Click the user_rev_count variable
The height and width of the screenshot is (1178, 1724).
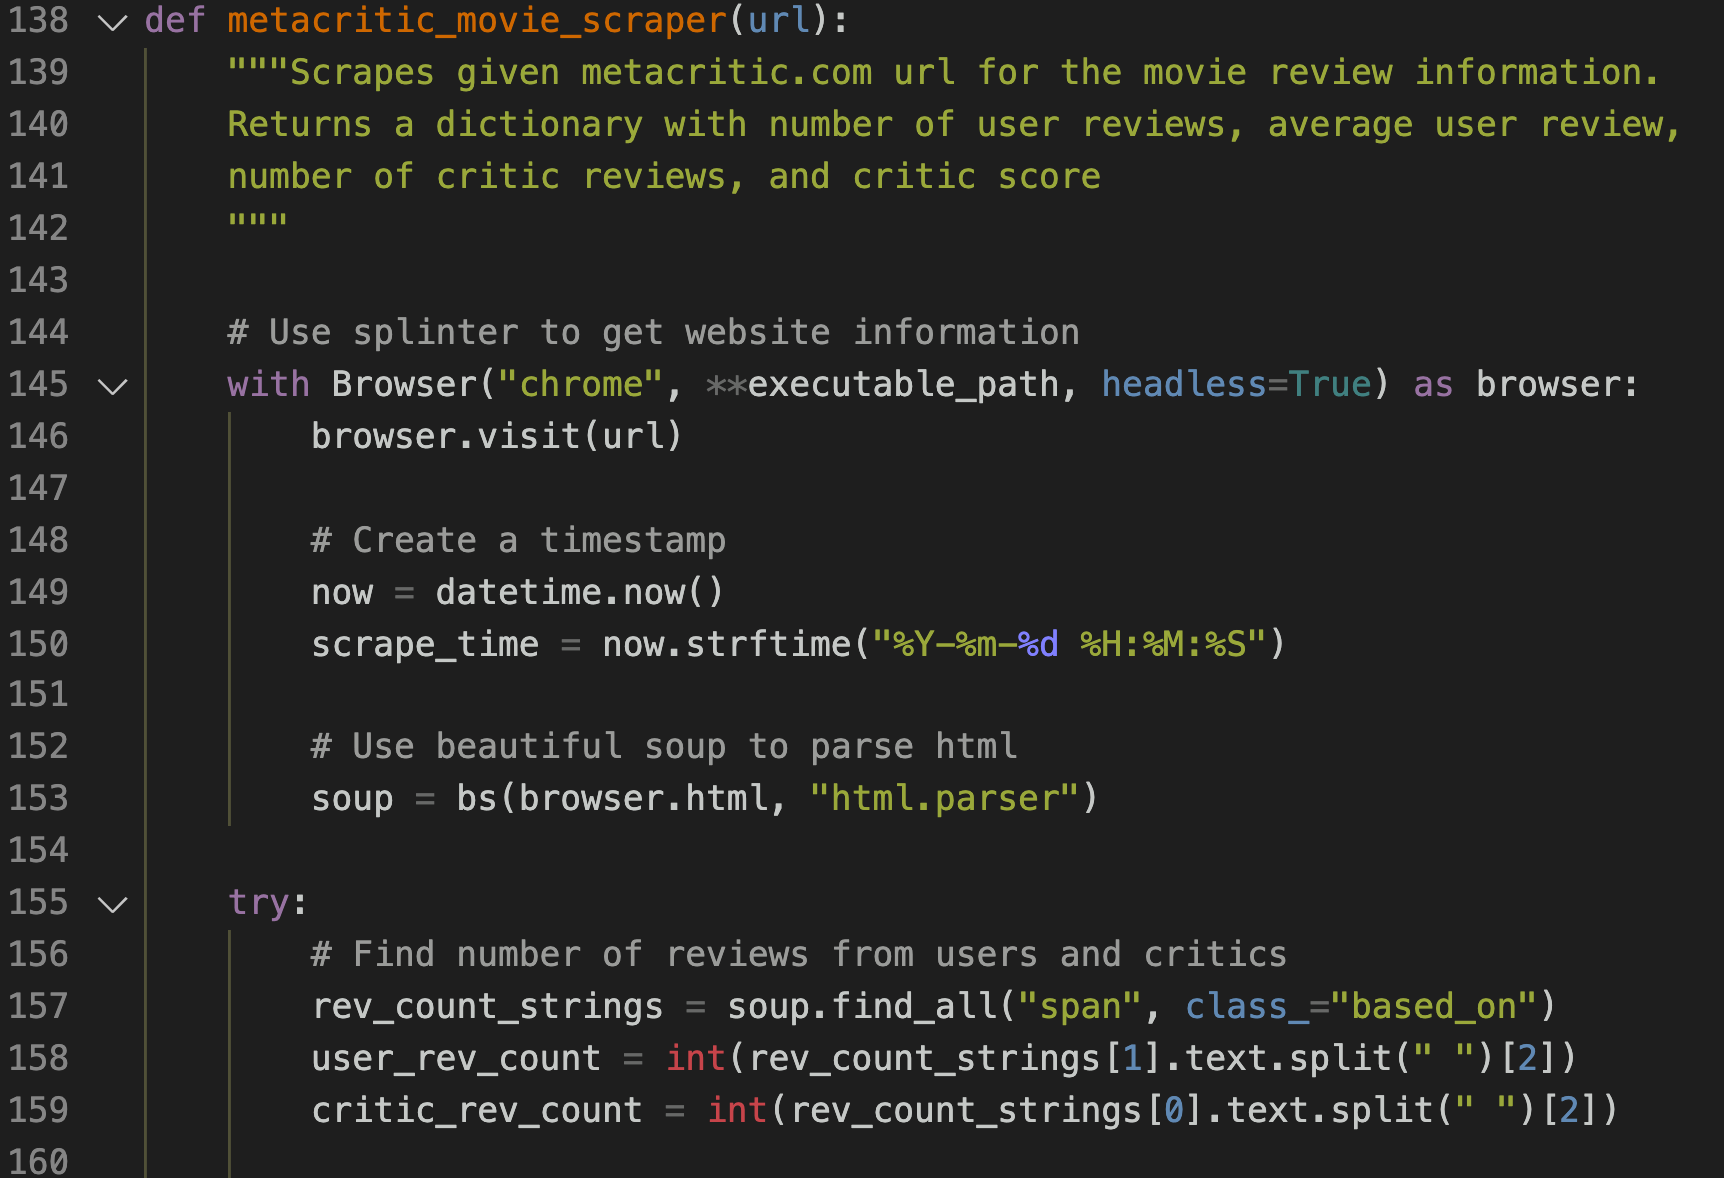tap(456, 1059)
